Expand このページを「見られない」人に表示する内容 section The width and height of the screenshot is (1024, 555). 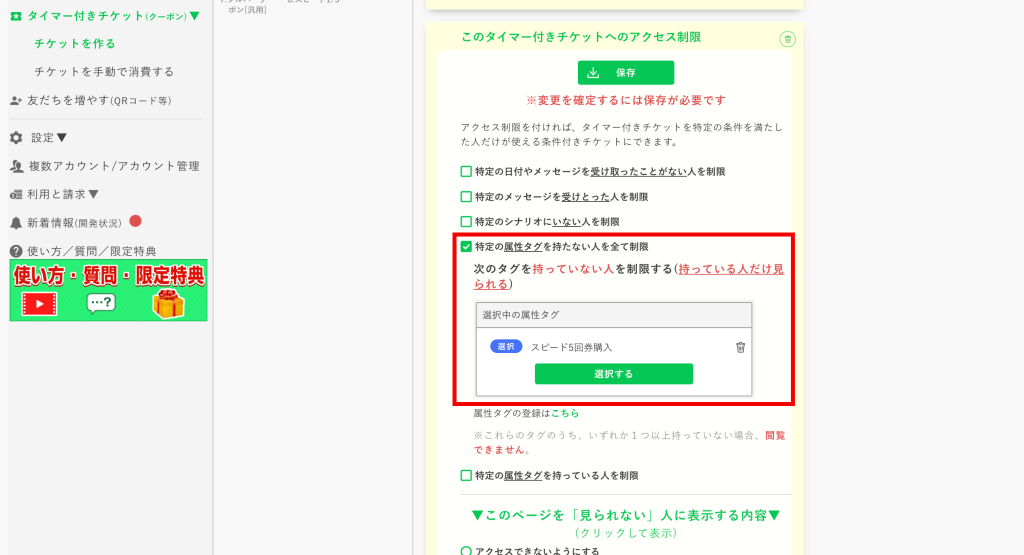coord(626,523)
